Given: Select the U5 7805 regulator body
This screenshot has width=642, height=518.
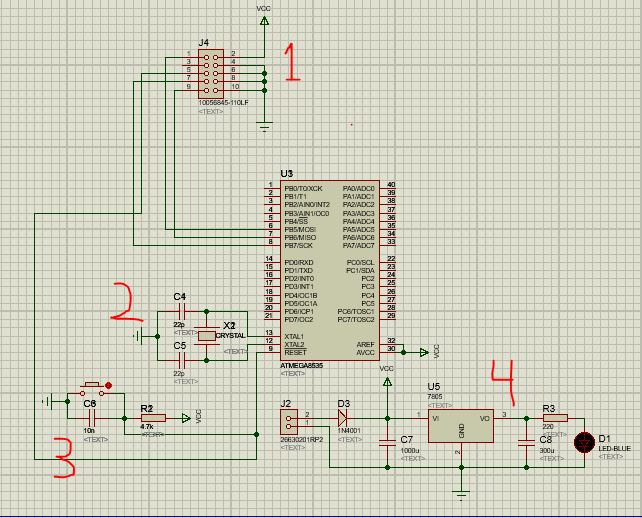Looking at the screenshot, I should 461,426.
